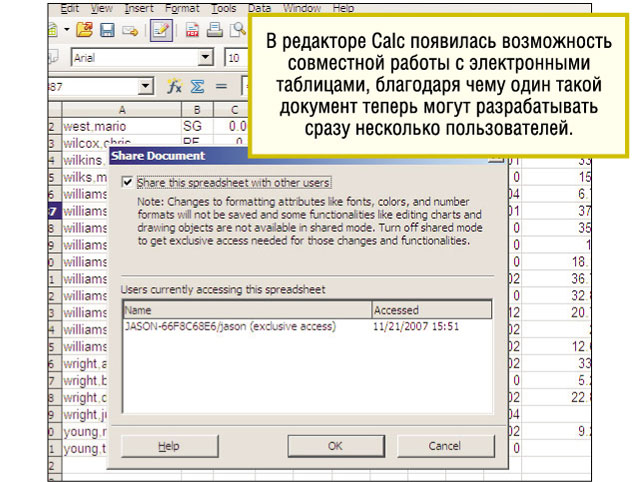Expand the Name Box cell reference dropdown
The width and height of the screenshot is (640, 482).
click(x=145, y=87)
